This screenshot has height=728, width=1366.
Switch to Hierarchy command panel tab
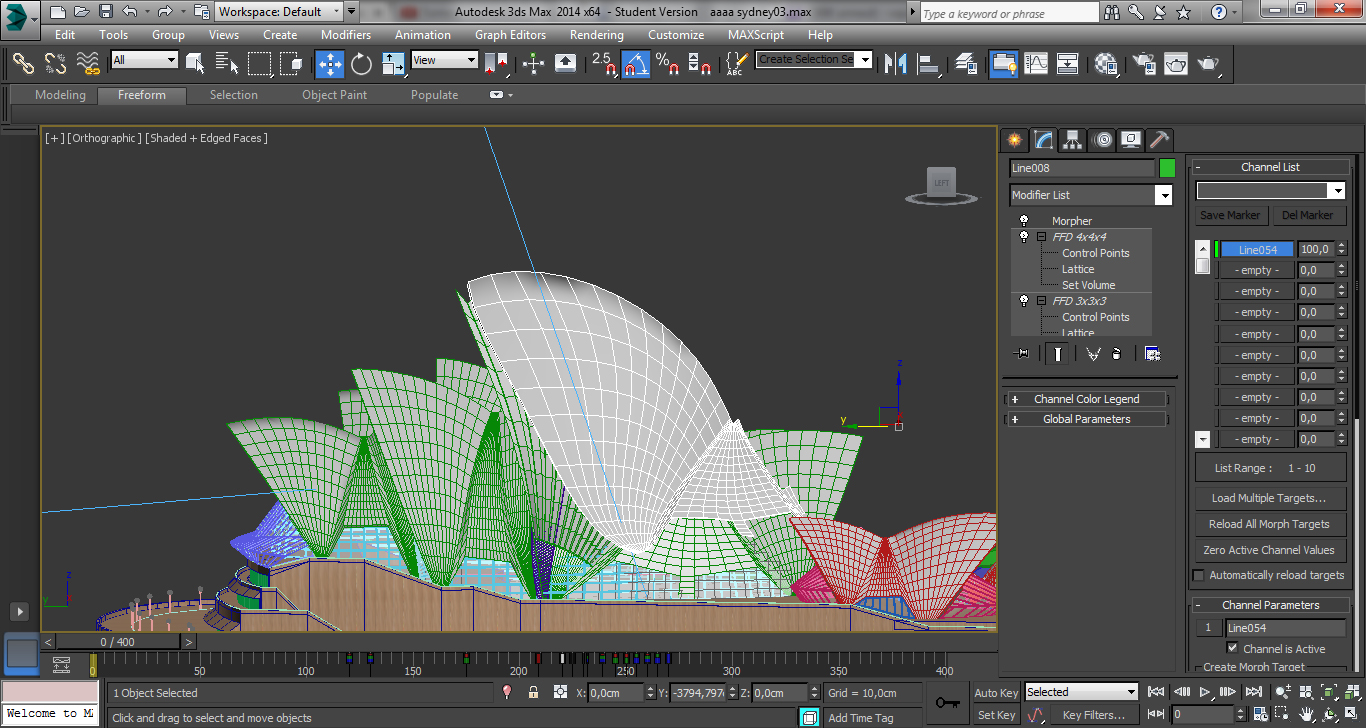click(1073, 140)
